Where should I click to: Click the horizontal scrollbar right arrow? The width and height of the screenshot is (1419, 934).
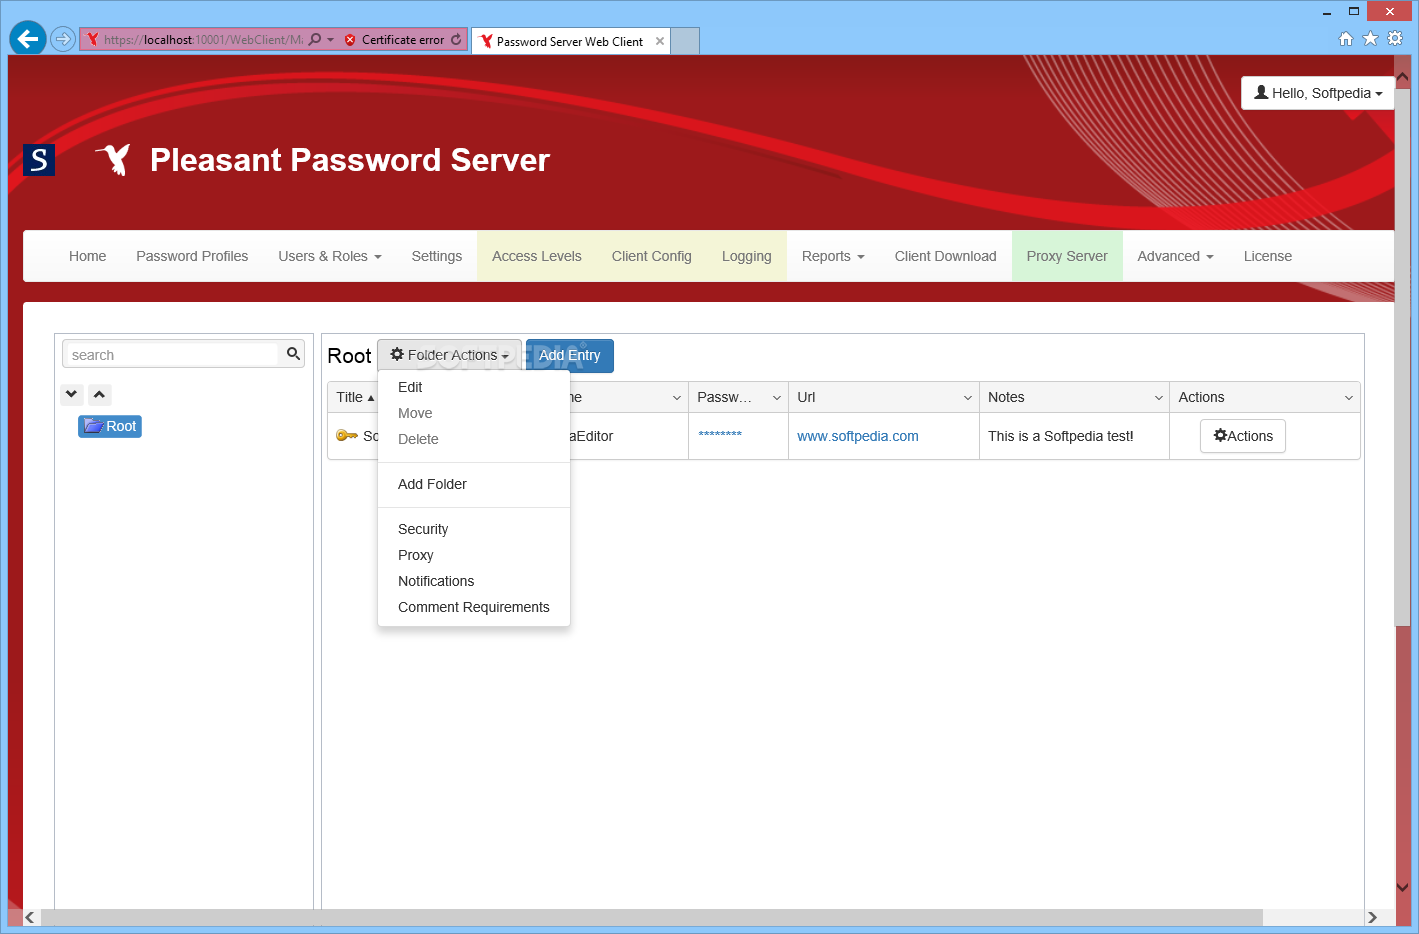1372,917
